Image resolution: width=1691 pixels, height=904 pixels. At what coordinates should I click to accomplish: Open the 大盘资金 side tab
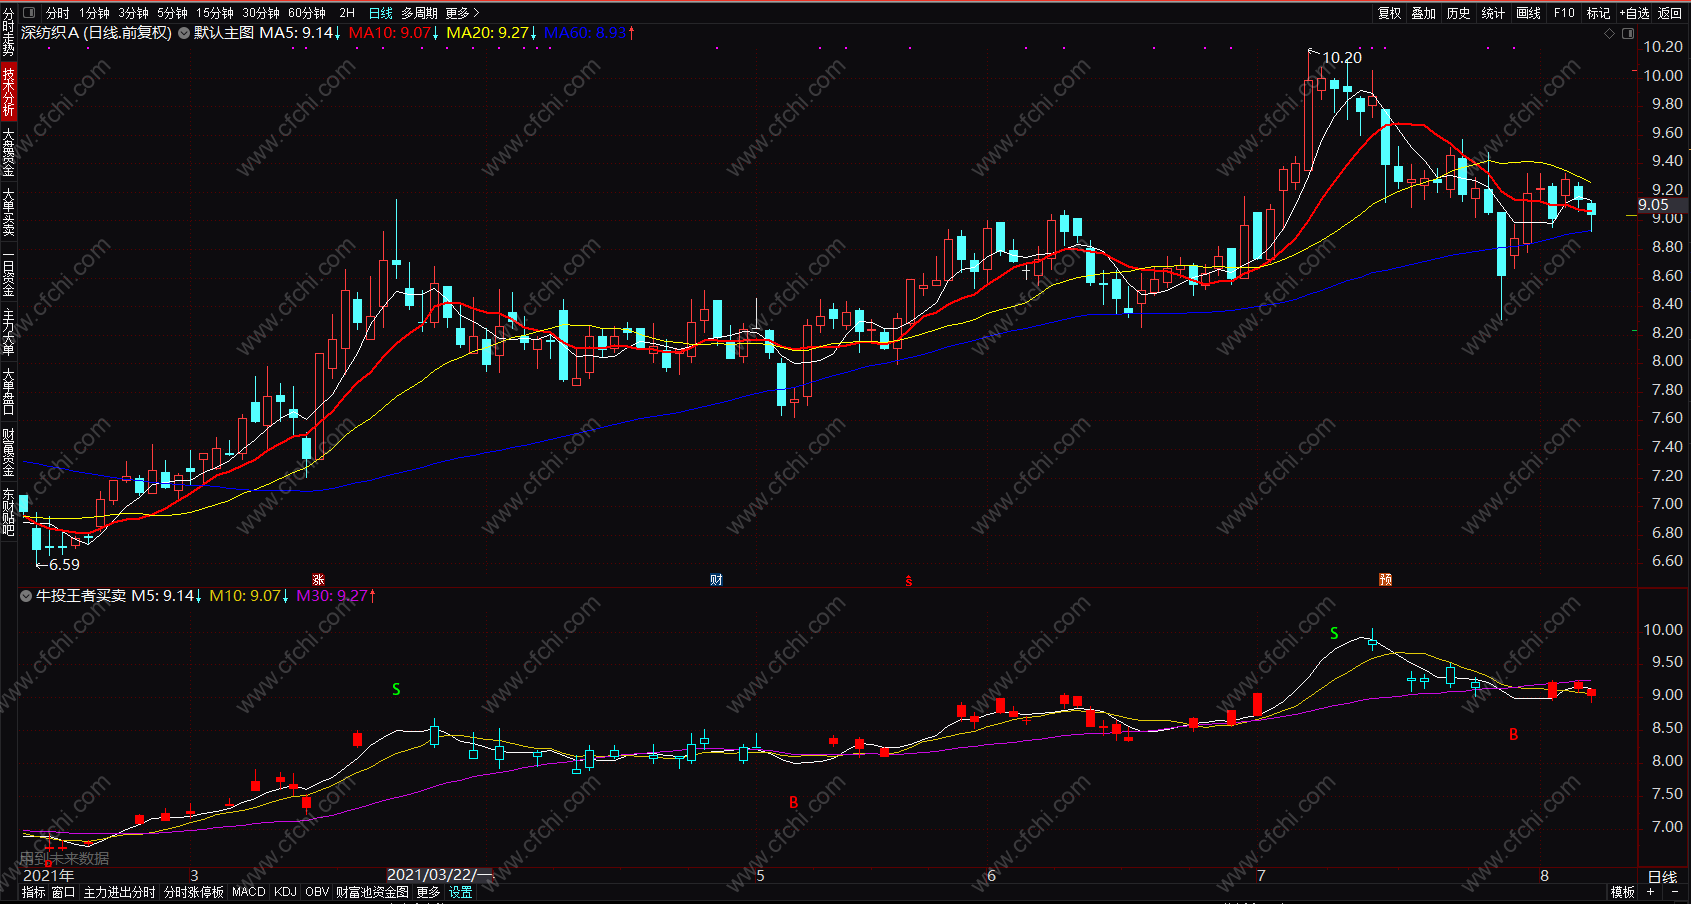(8, 152)
